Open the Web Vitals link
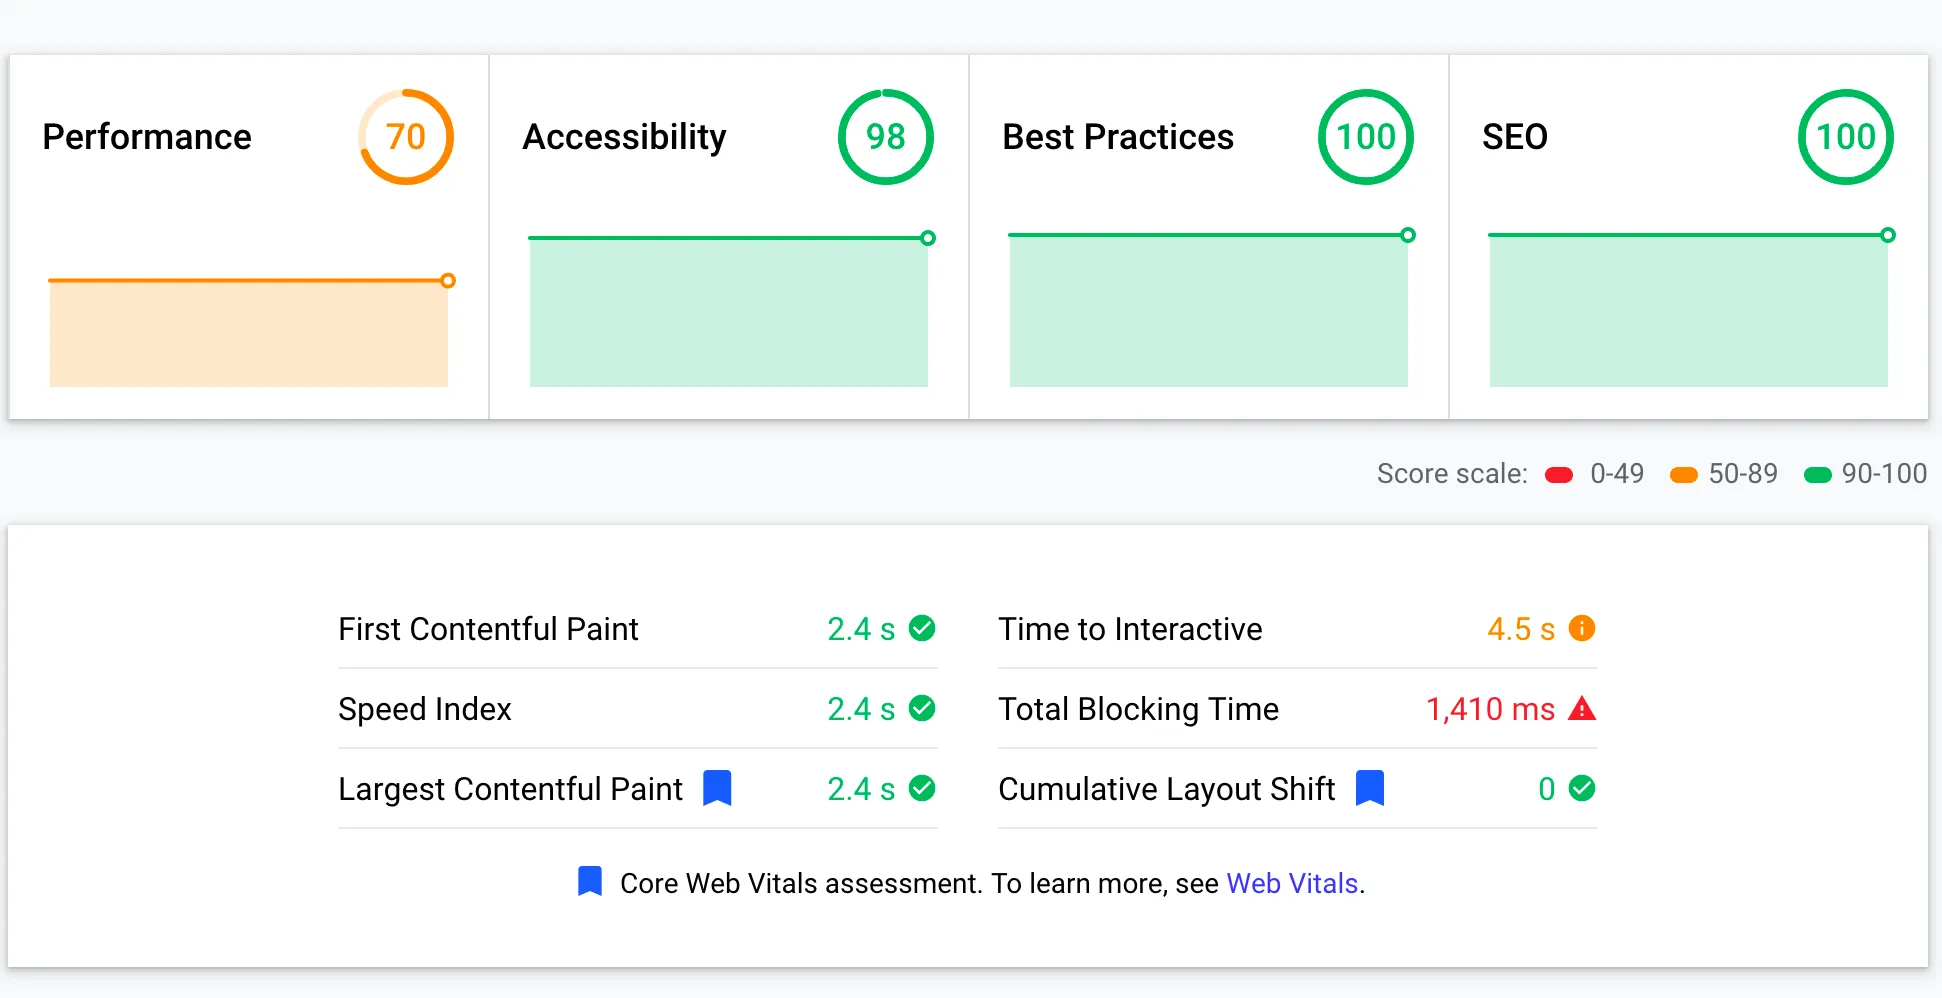 coord(1292,884)
